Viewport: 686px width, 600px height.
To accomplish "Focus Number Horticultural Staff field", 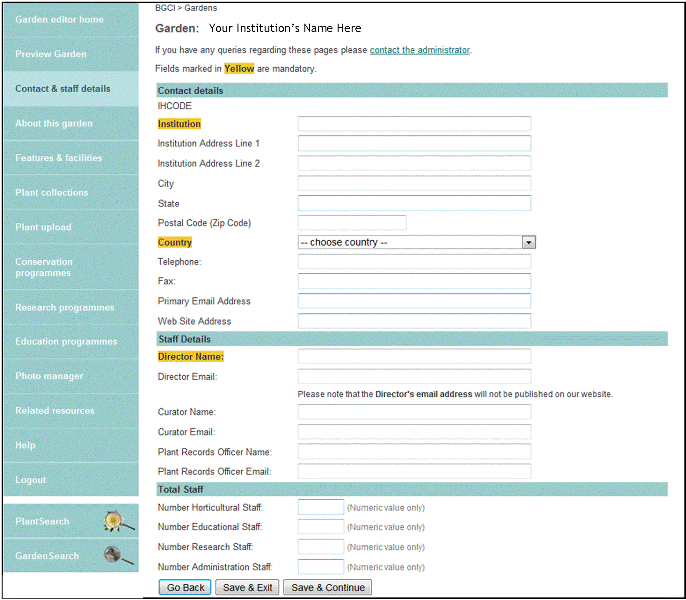I will click(321, 507).
